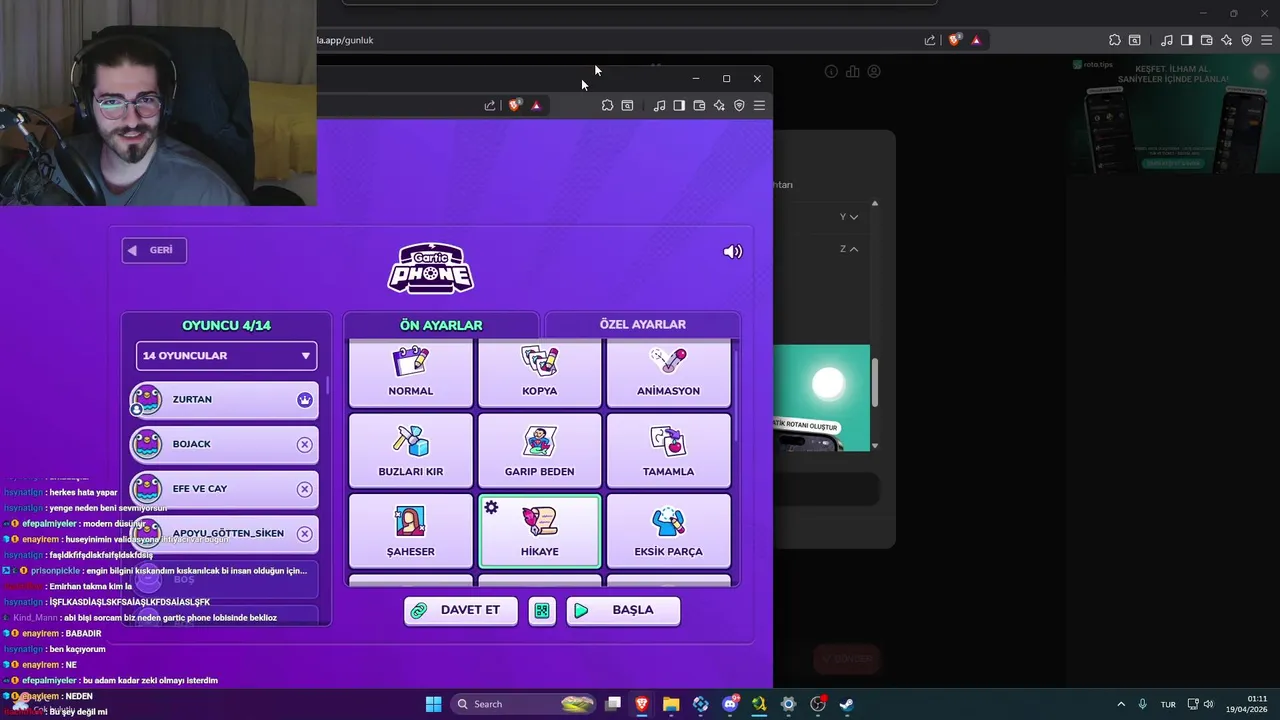This screenshot has height=720, width=1280.
Task: Show hidden system tray icons chevron
Action: [x=1121, y=704]
